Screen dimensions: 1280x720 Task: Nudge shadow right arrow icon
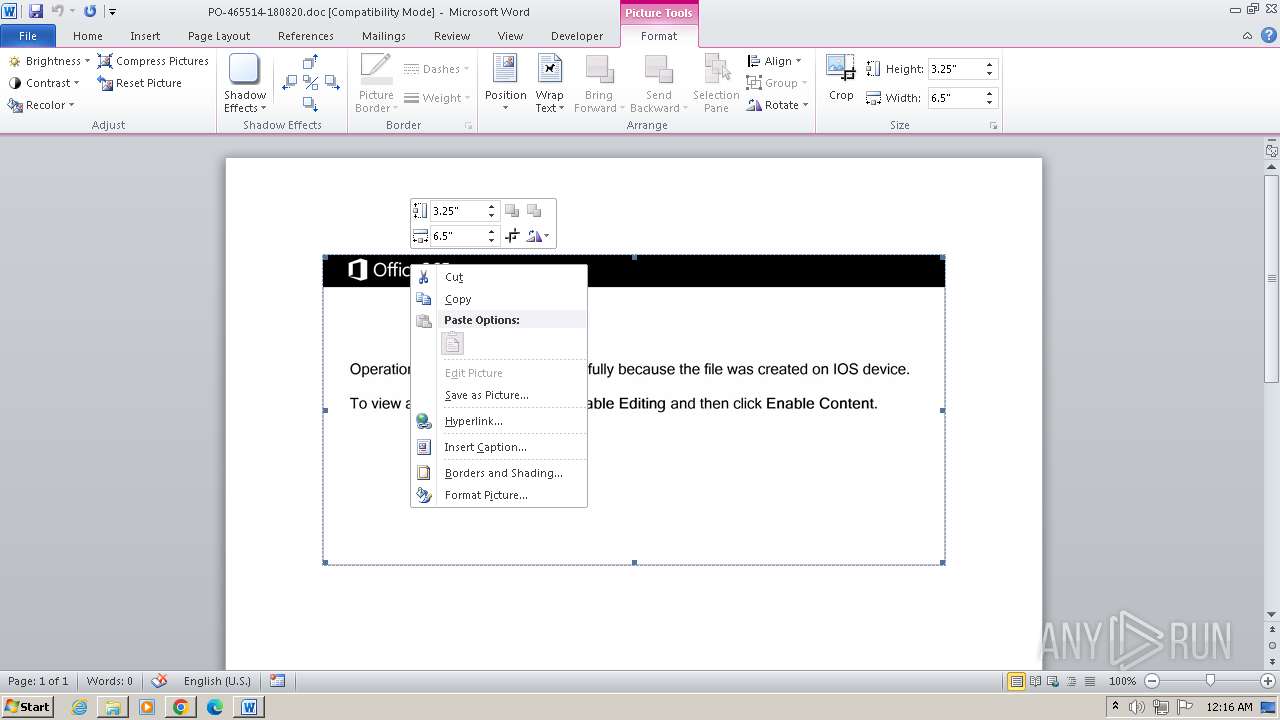tap(331, 83)
